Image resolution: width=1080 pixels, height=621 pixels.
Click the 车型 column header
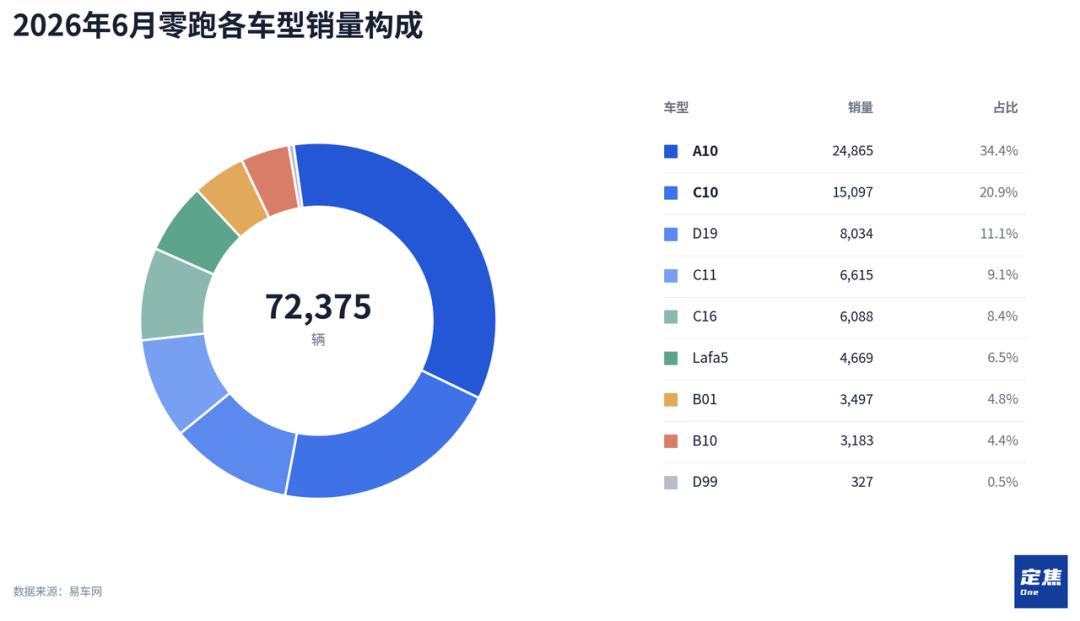click(x=676, y=107)
